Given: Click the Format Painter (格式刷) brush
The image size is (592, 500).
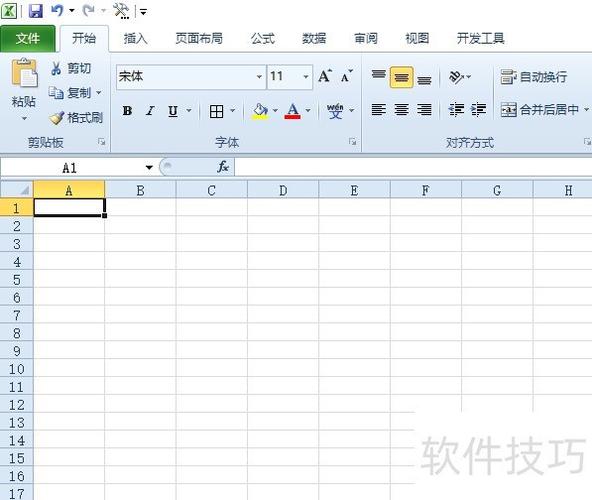Looking at the screenshot, I should 76,118.
